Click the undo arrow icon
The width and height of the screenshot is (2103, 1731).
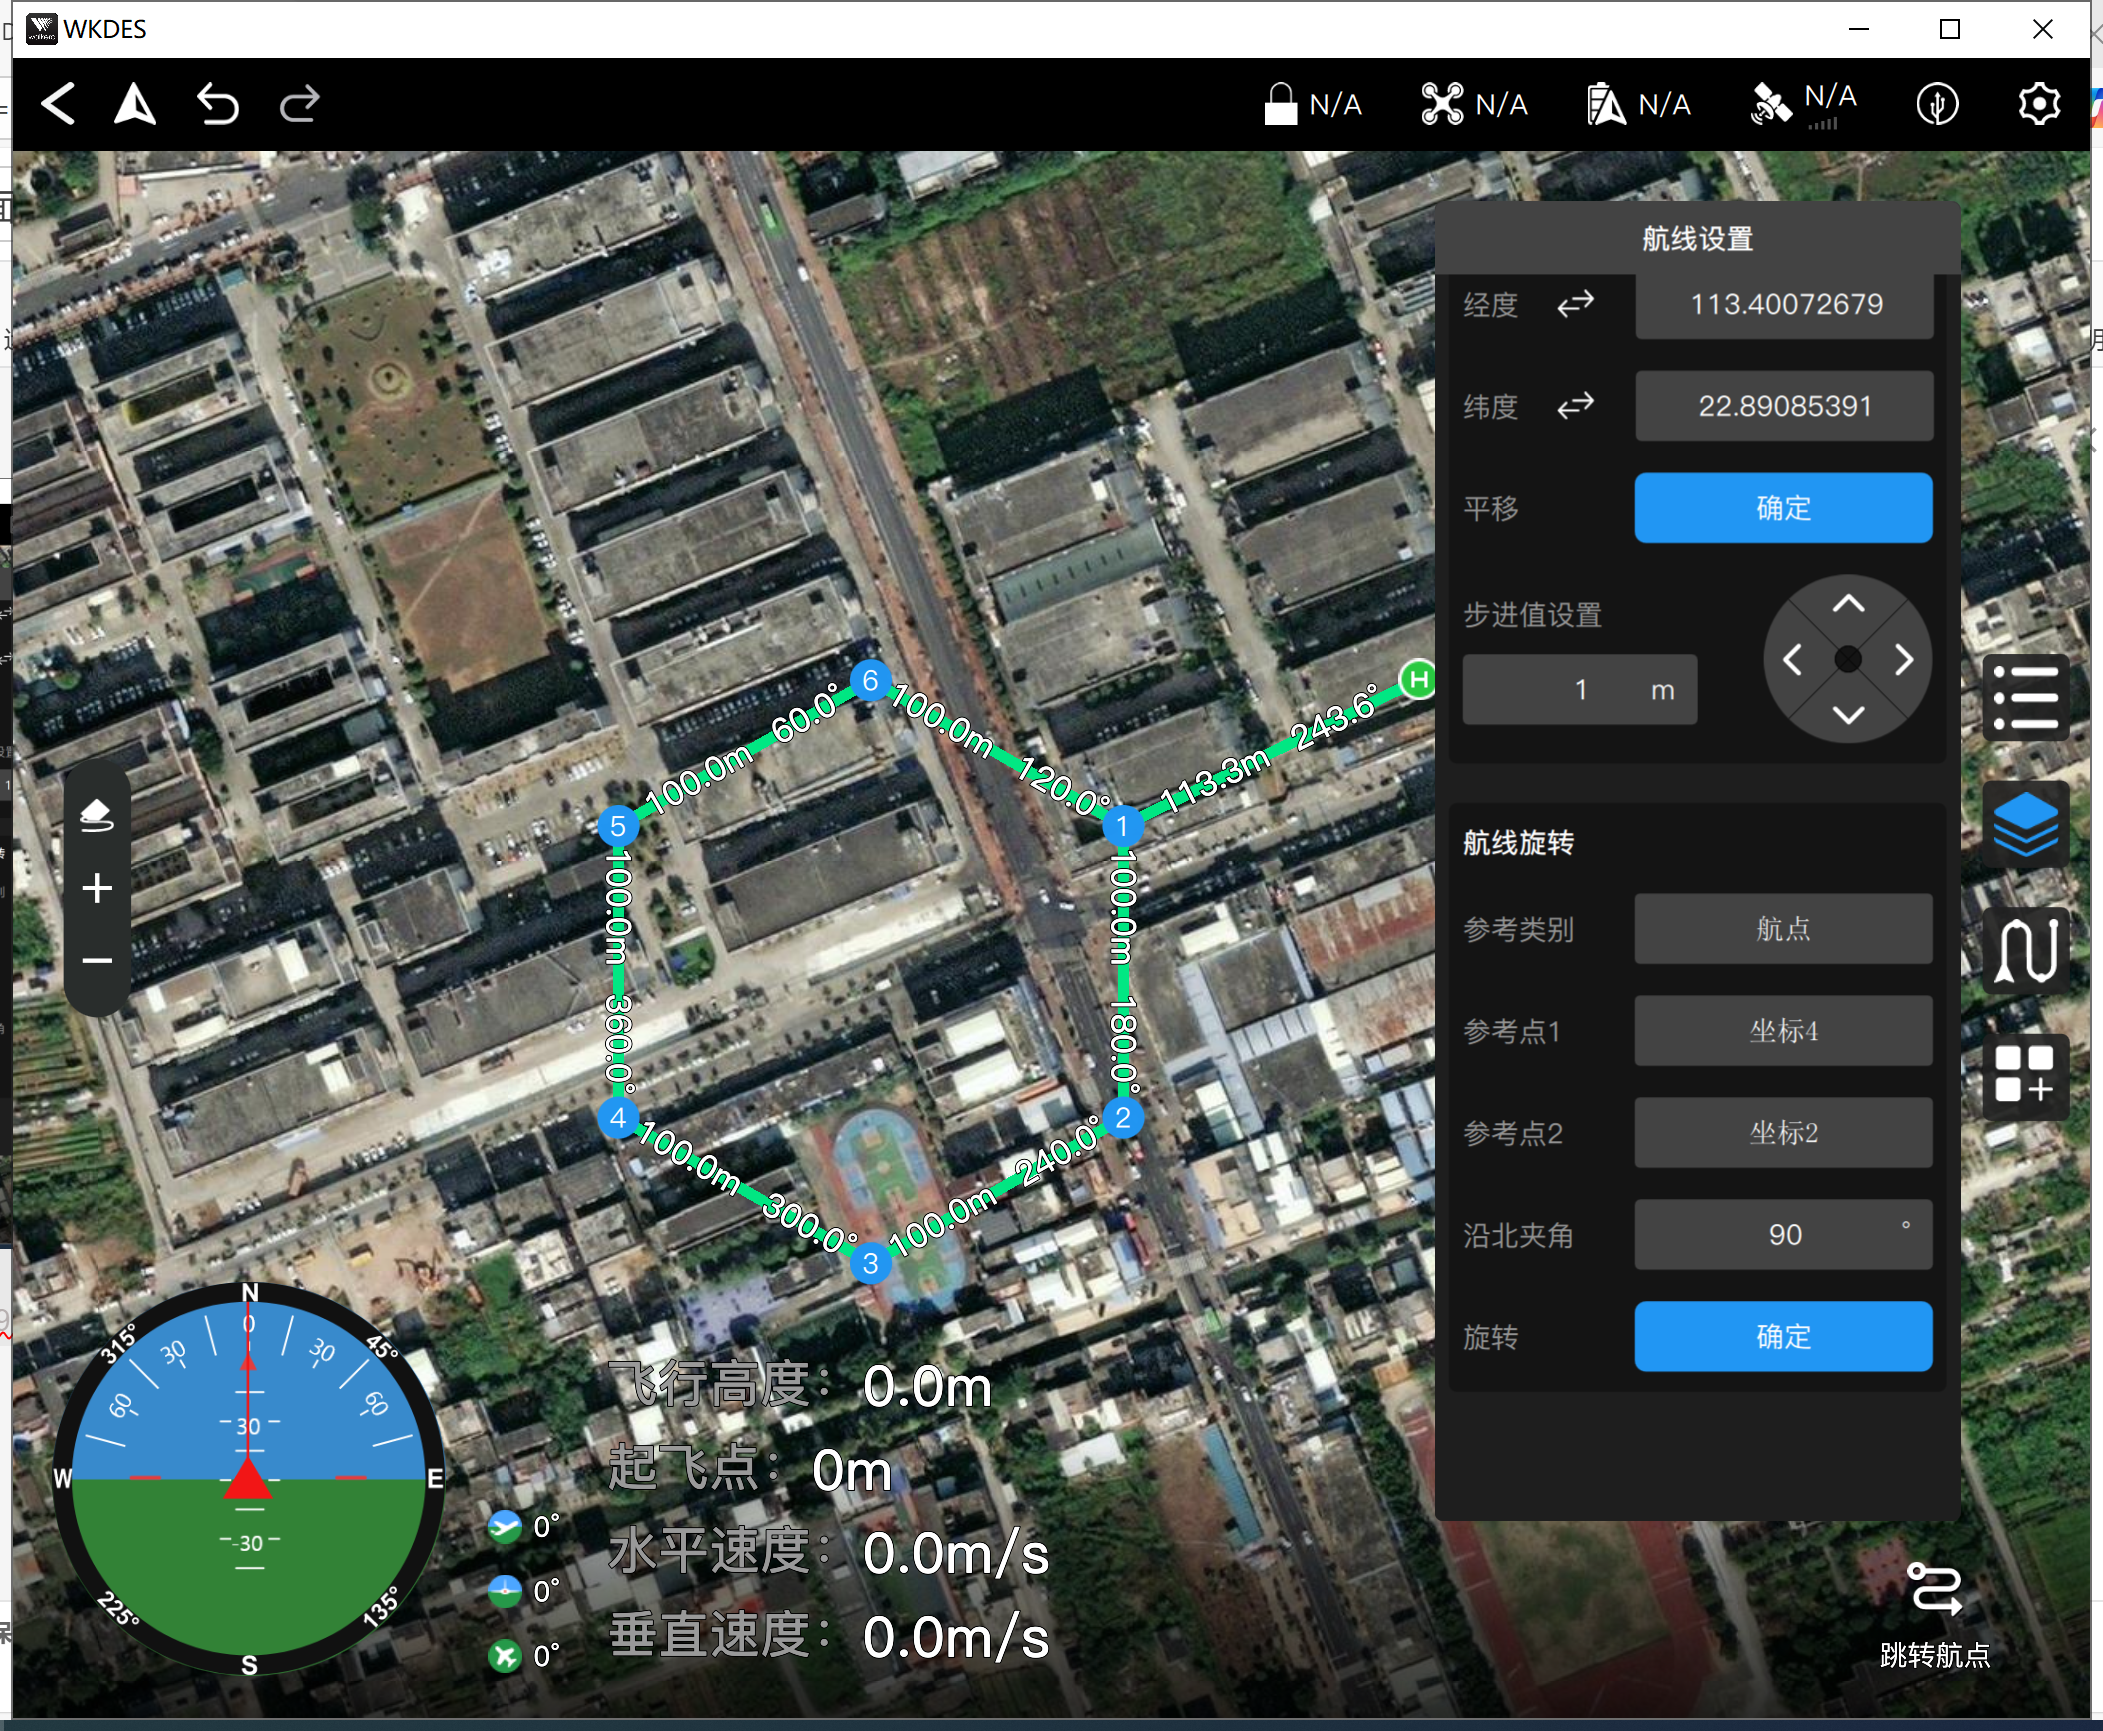pos(217,104)
